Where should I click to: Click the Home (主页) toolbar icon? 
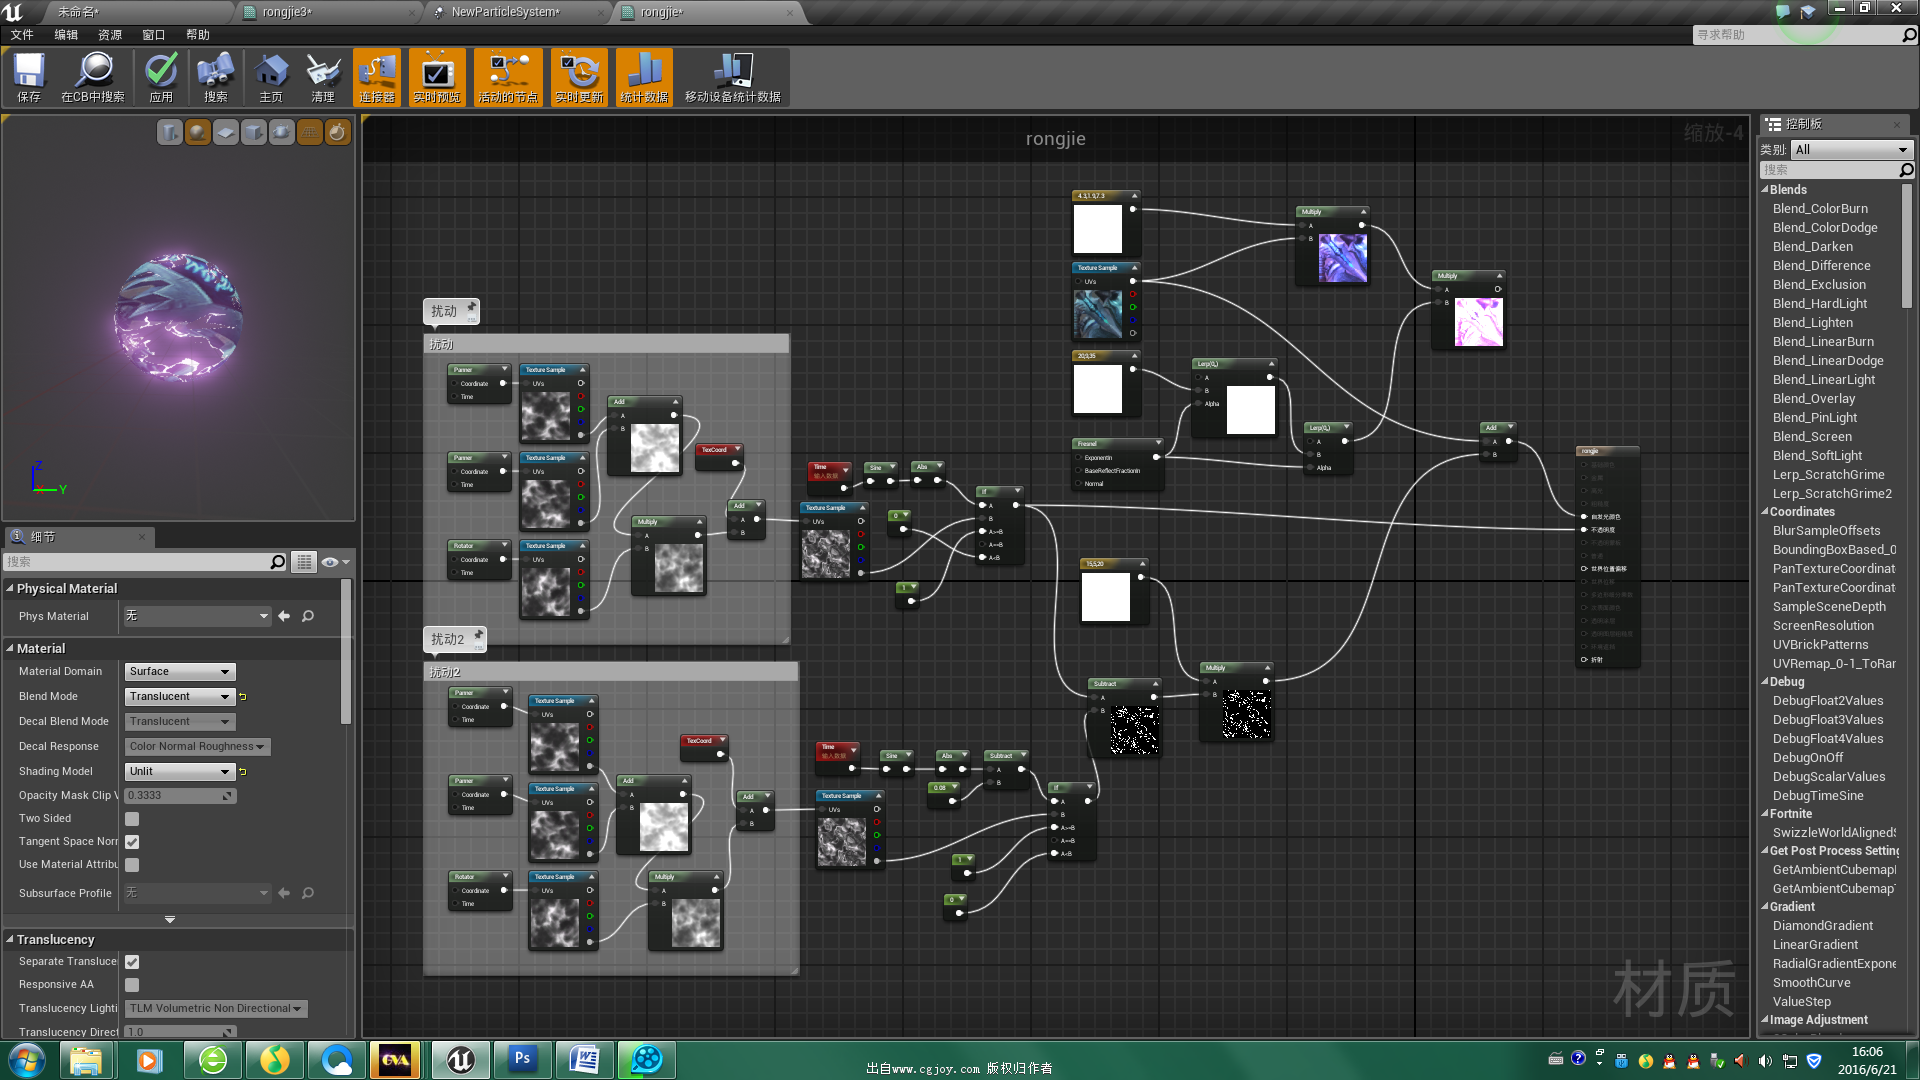coord(270,77)
